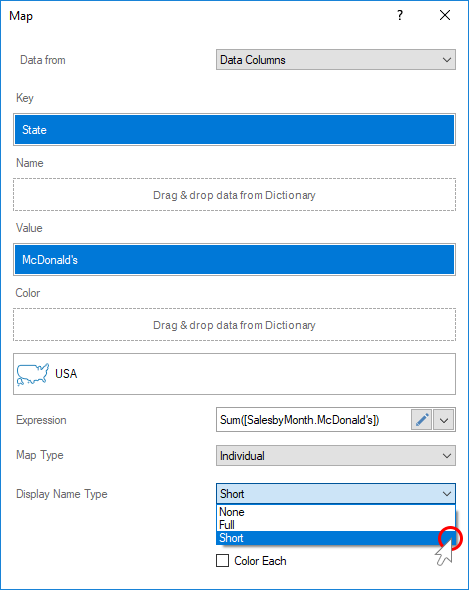Screen dimensions: 469x590
Task: Click the Name drop data area
Action: point(234,195)
